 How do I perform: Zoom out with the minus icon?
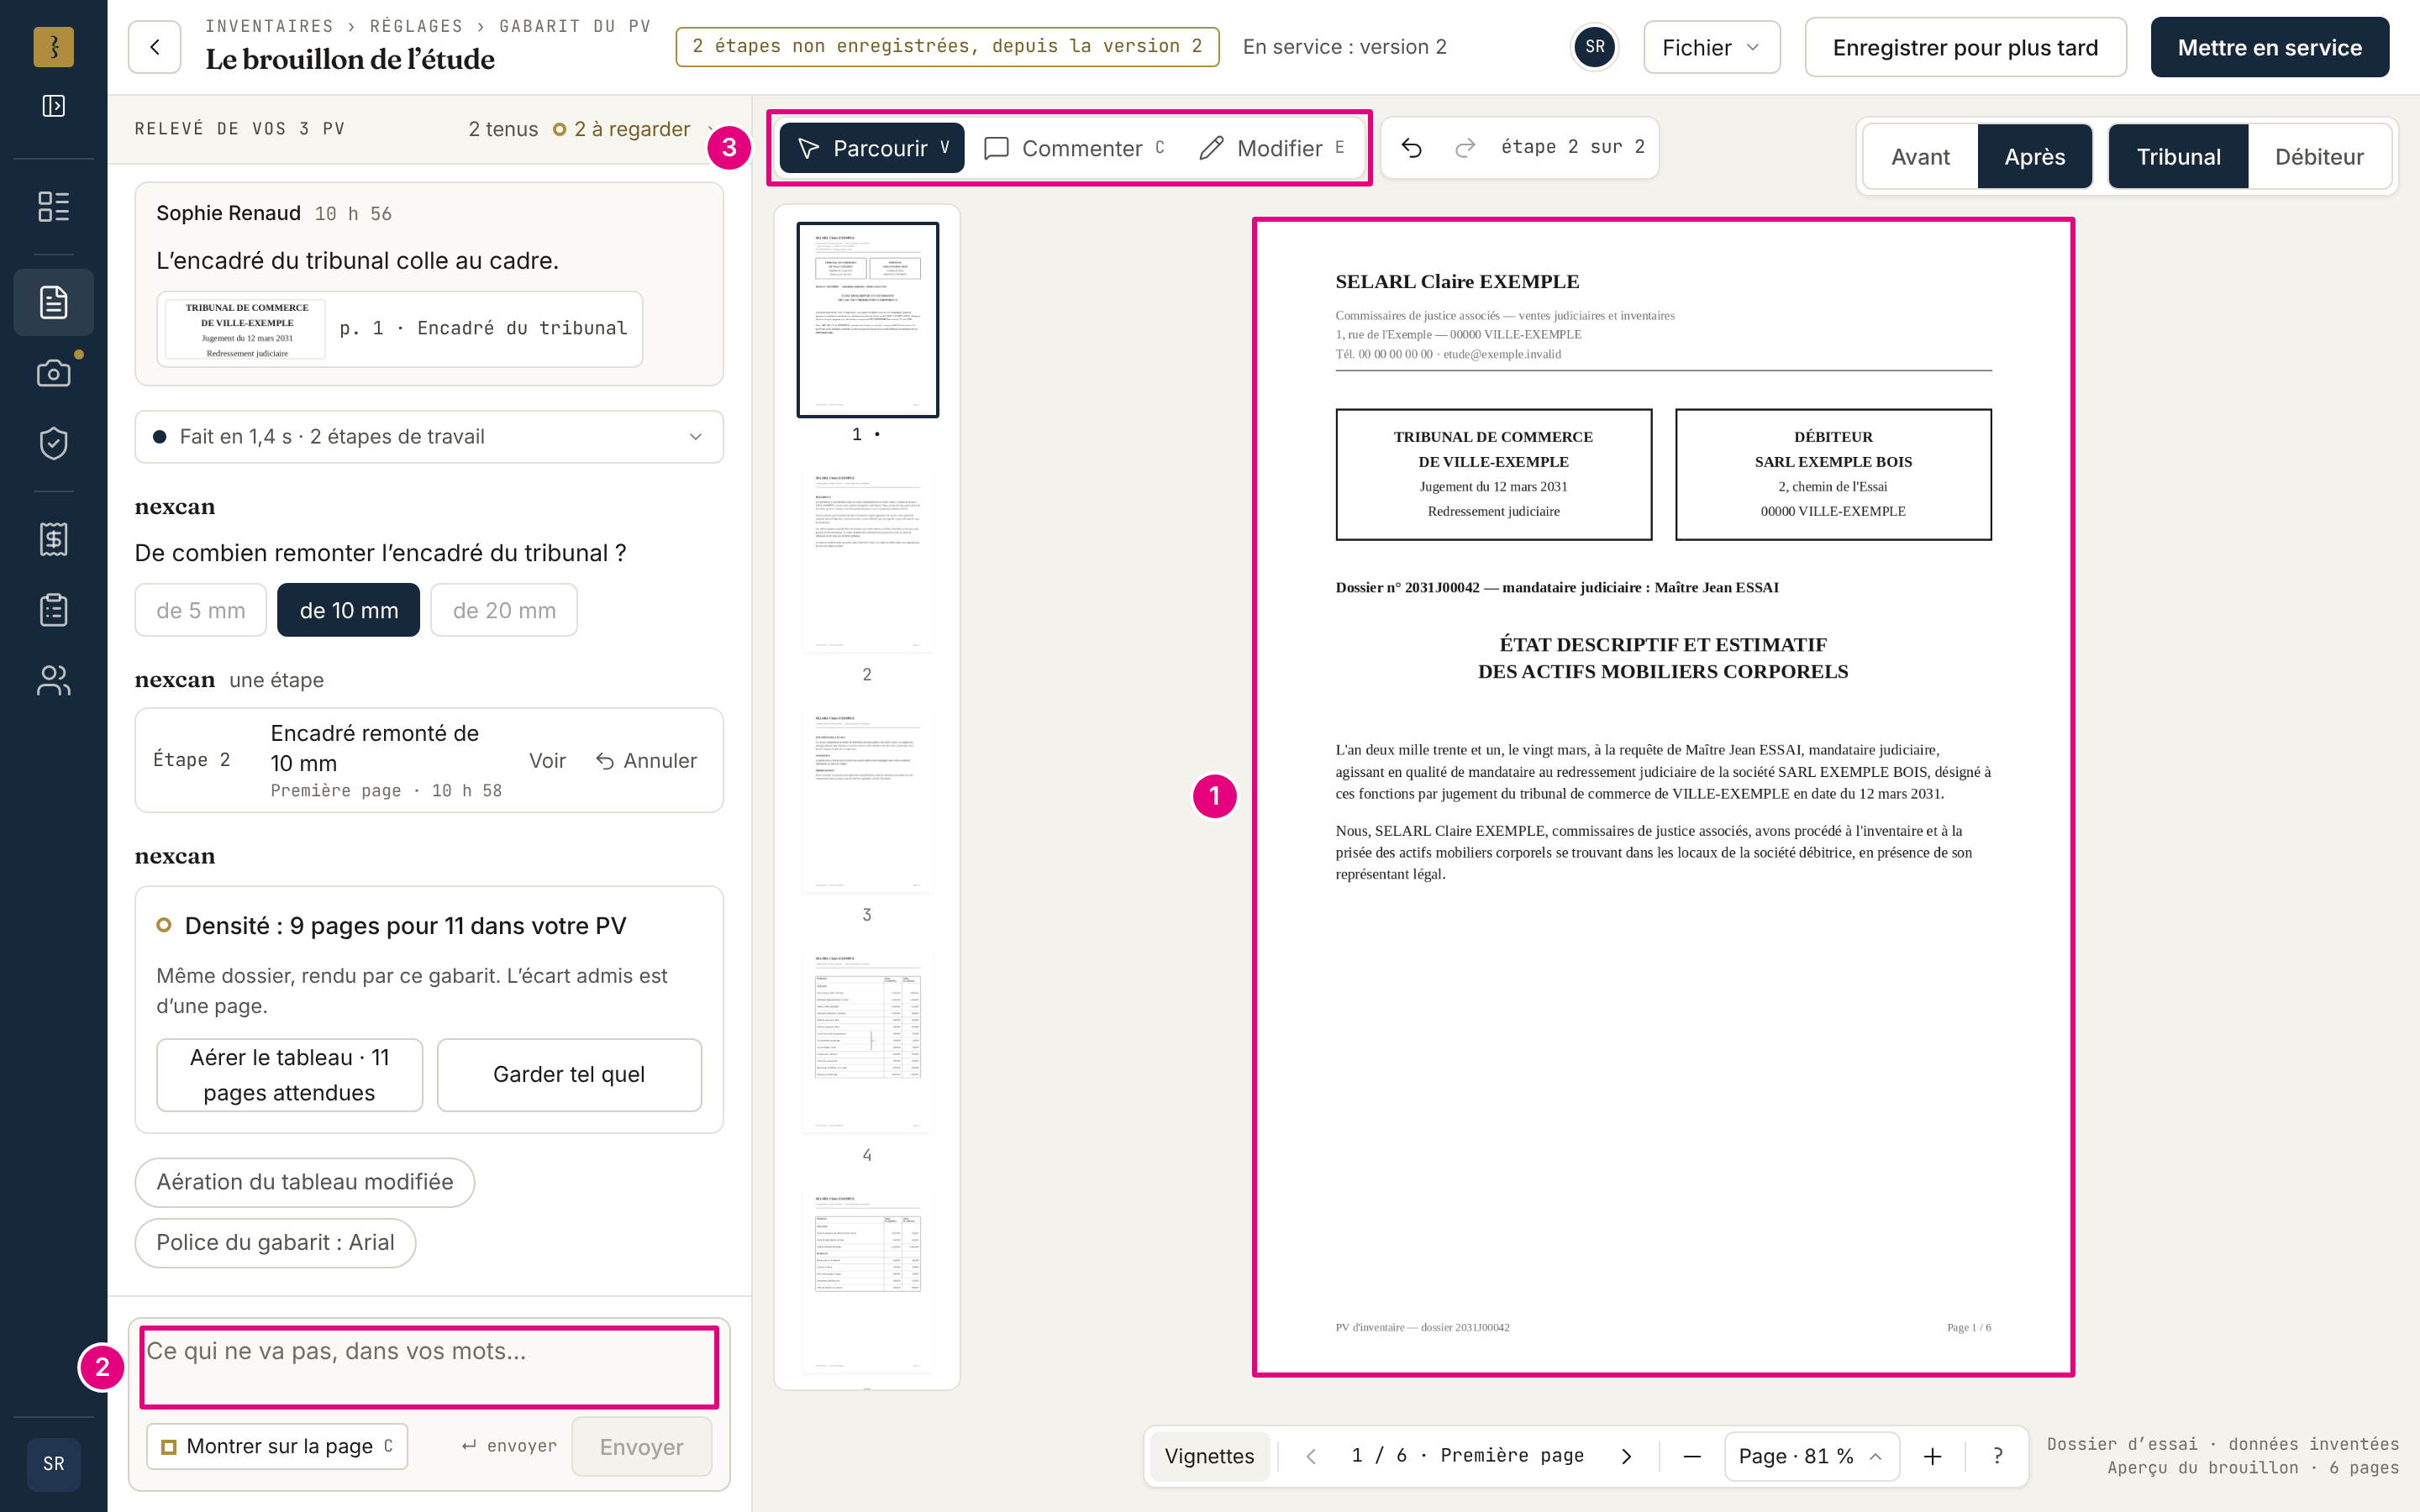coord(1692,1456)
